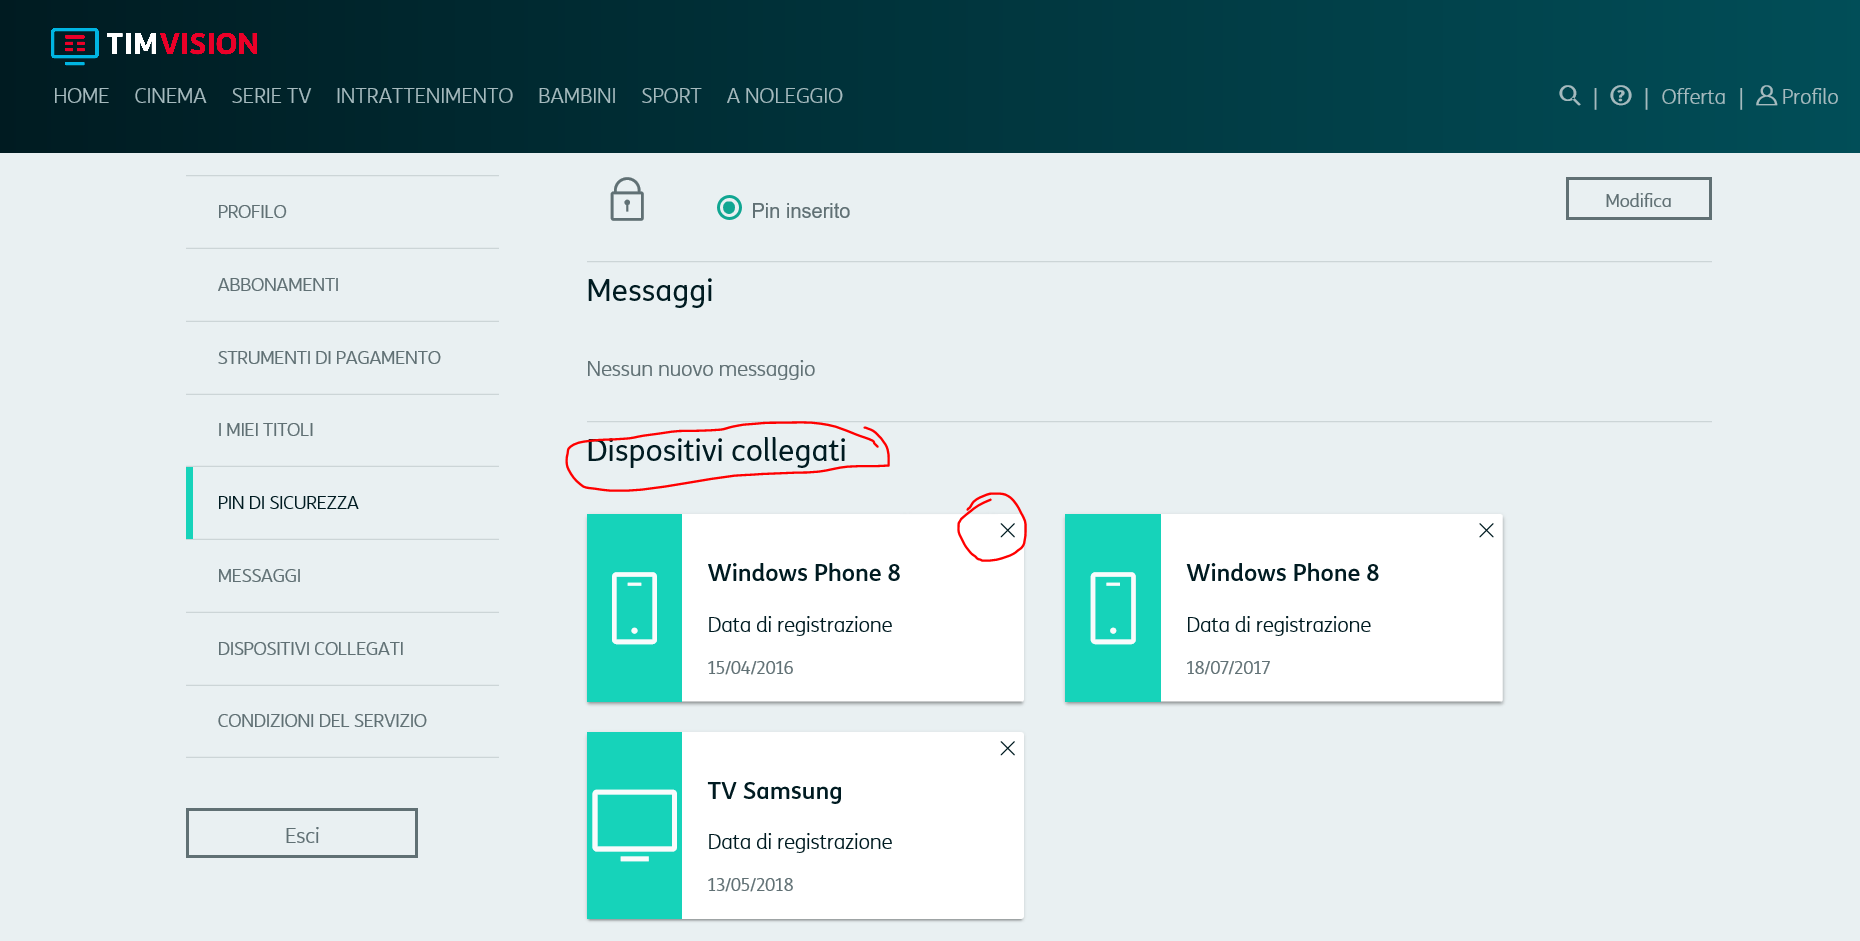Select ABBONAMENTI in the sidebar

coord(278,285)
